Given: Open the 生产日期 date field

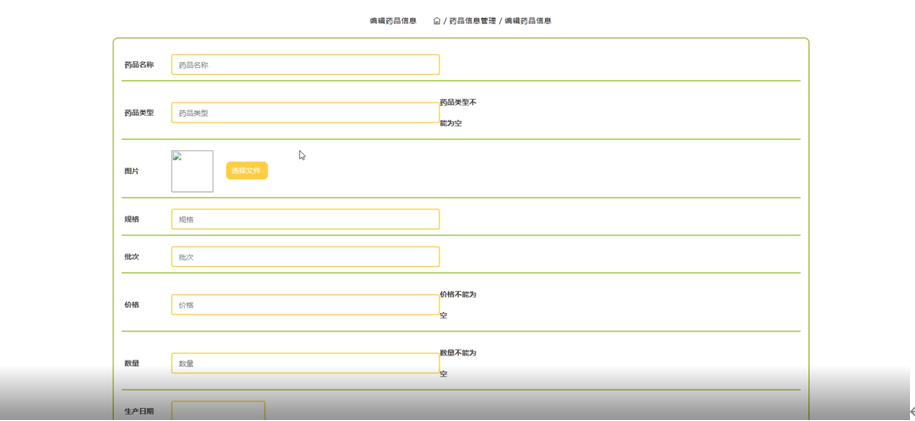Looking at the screenshot, I should tap(218, 410).
